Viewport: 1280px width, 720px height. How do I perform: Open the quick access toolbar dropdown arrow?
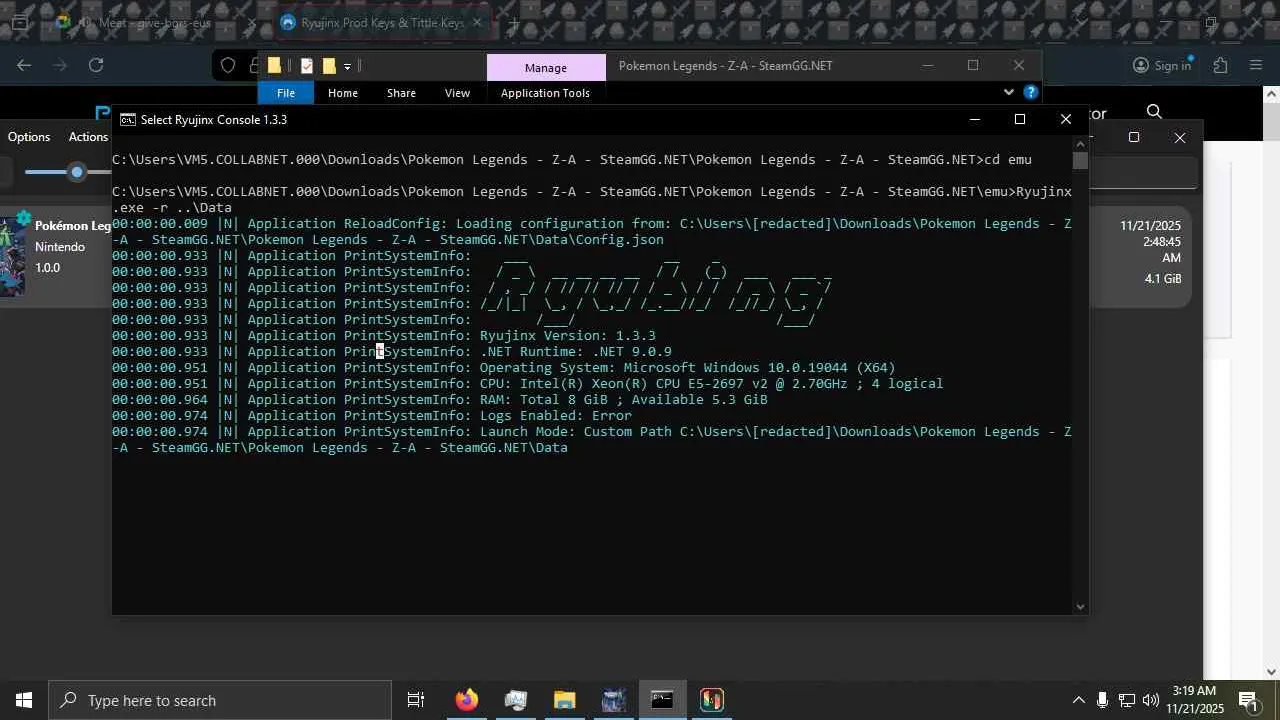(347, 66)
